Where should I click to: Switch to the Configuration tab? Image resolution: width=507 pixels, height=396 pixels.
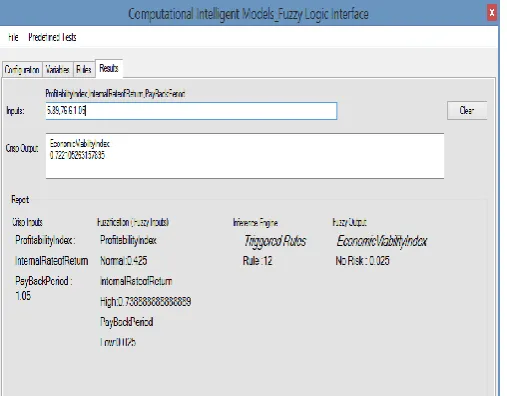click(22, 69)
